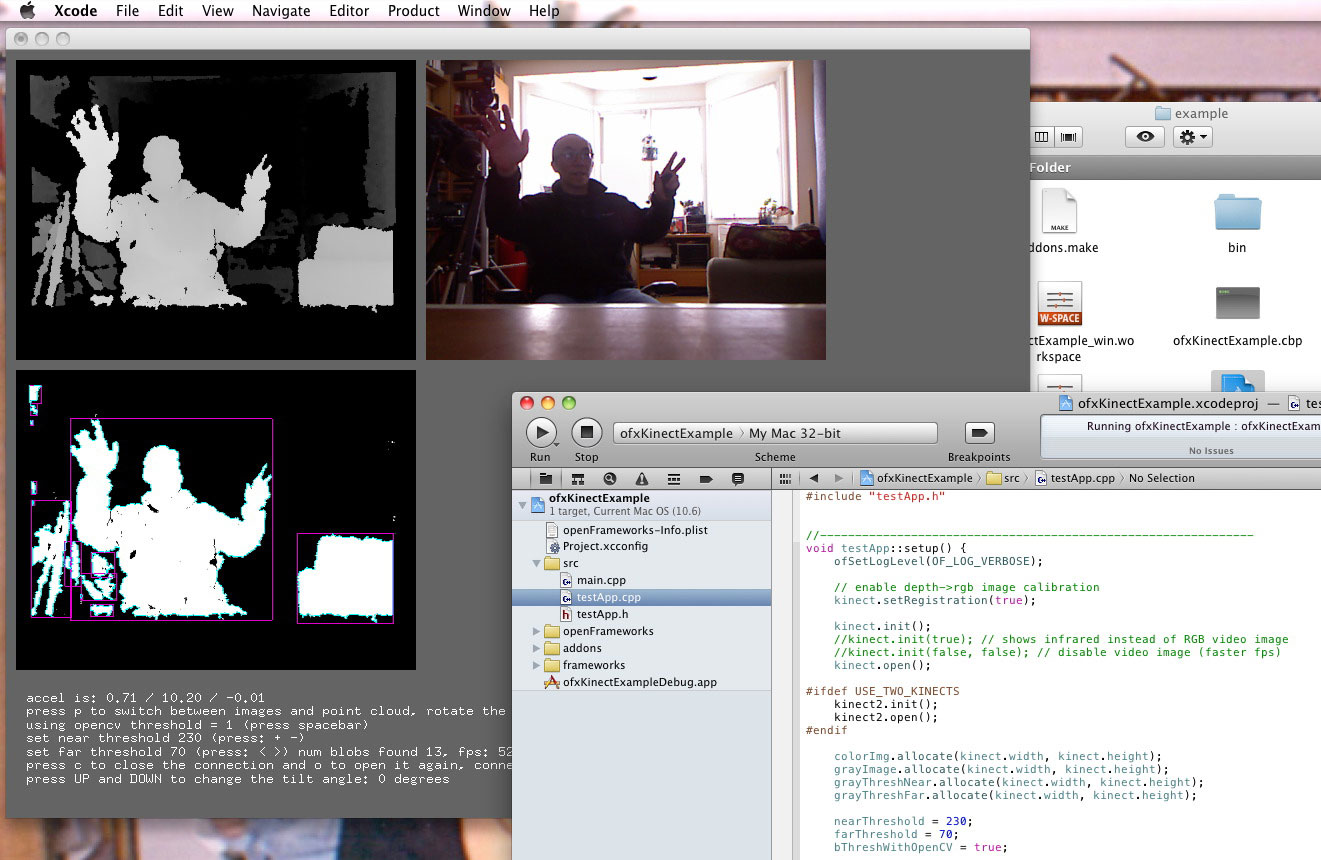Collapse the ofxKinectExample project root

tap(521, 505)
